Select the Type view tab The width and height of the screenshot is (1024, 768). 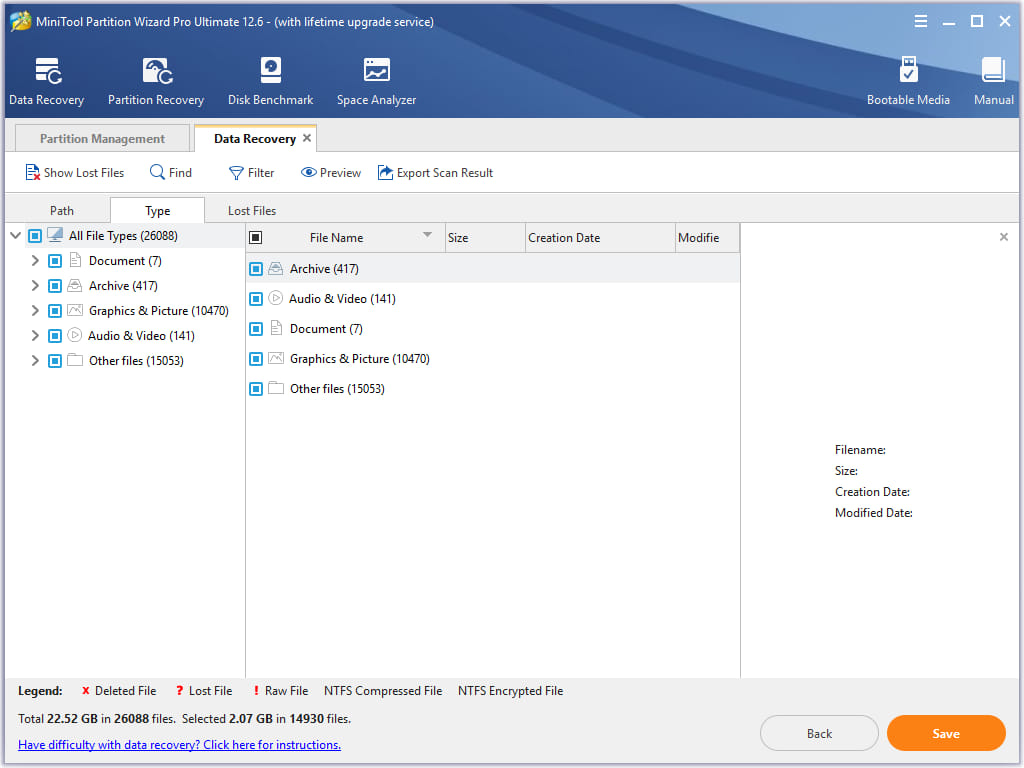[157, 210]
